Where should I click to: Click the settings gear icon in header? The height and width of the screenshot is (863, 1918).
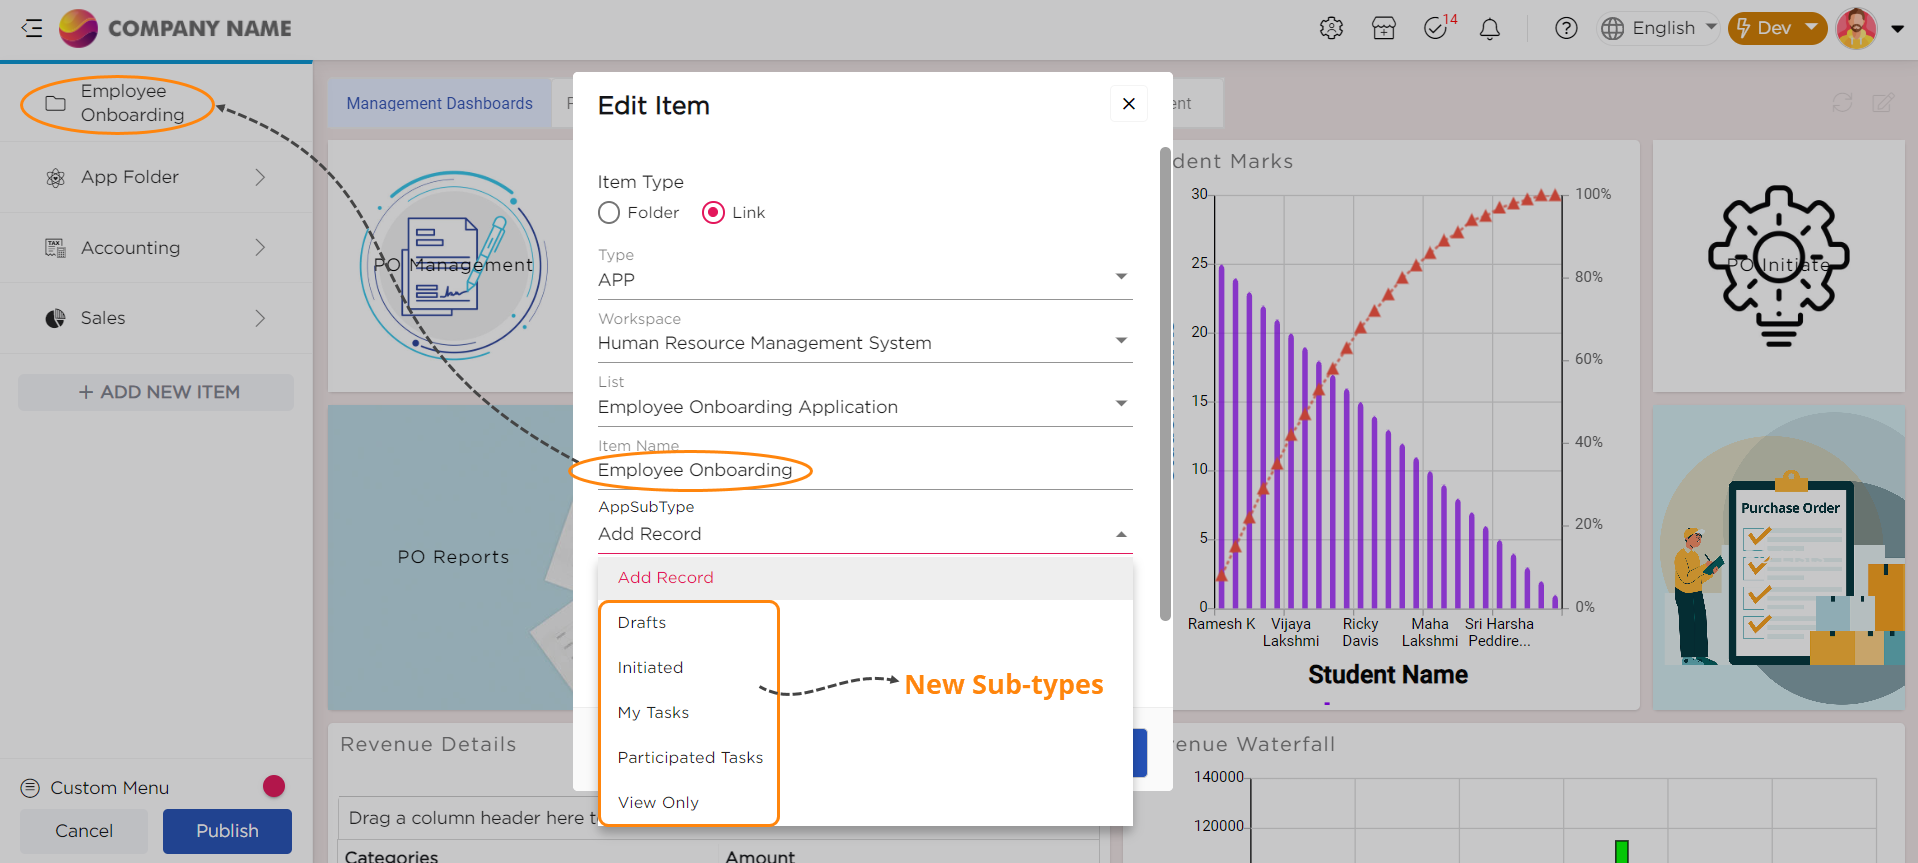coord(1331,28)
